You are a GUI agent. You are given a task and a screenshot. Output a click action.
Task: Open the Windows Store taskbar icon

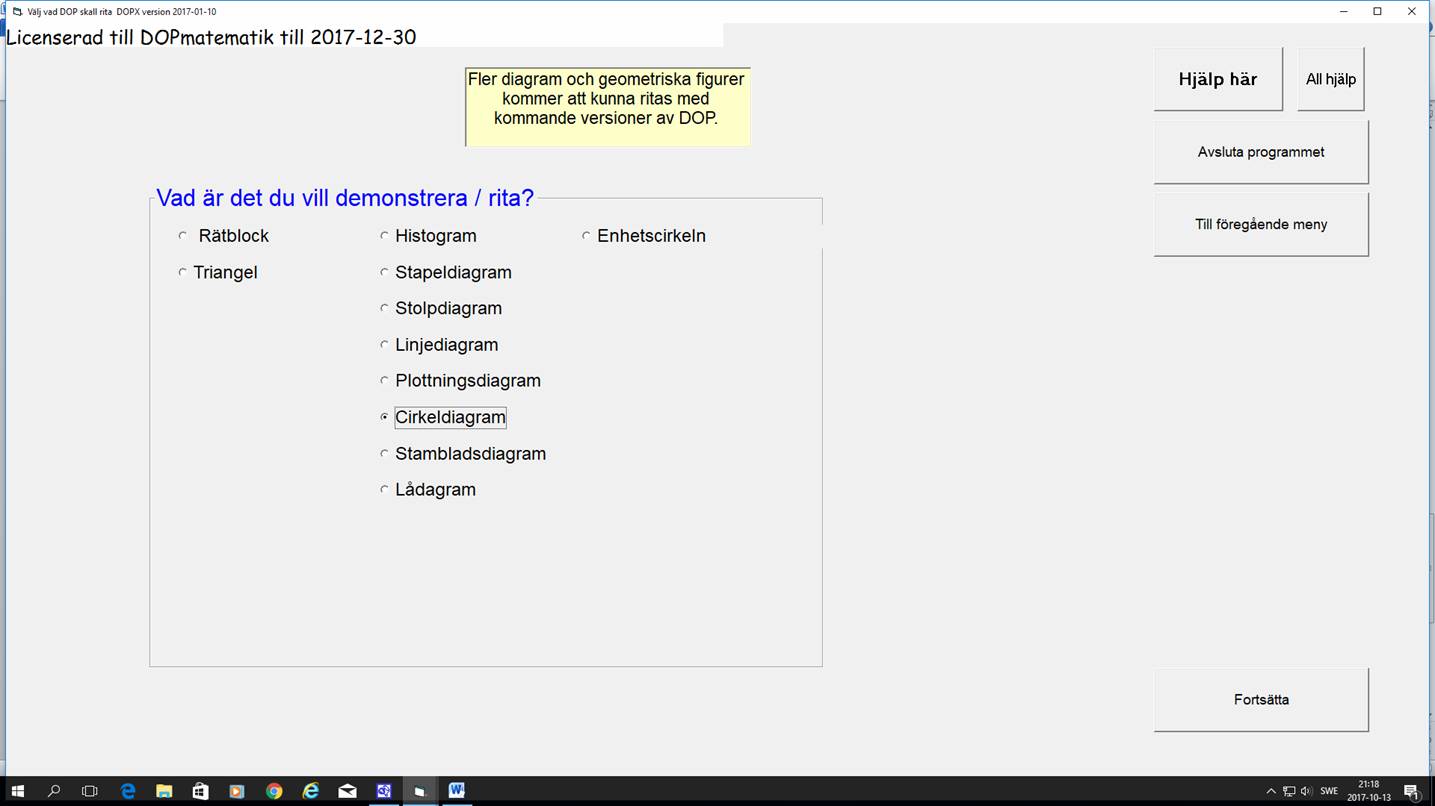pos(200,791)
